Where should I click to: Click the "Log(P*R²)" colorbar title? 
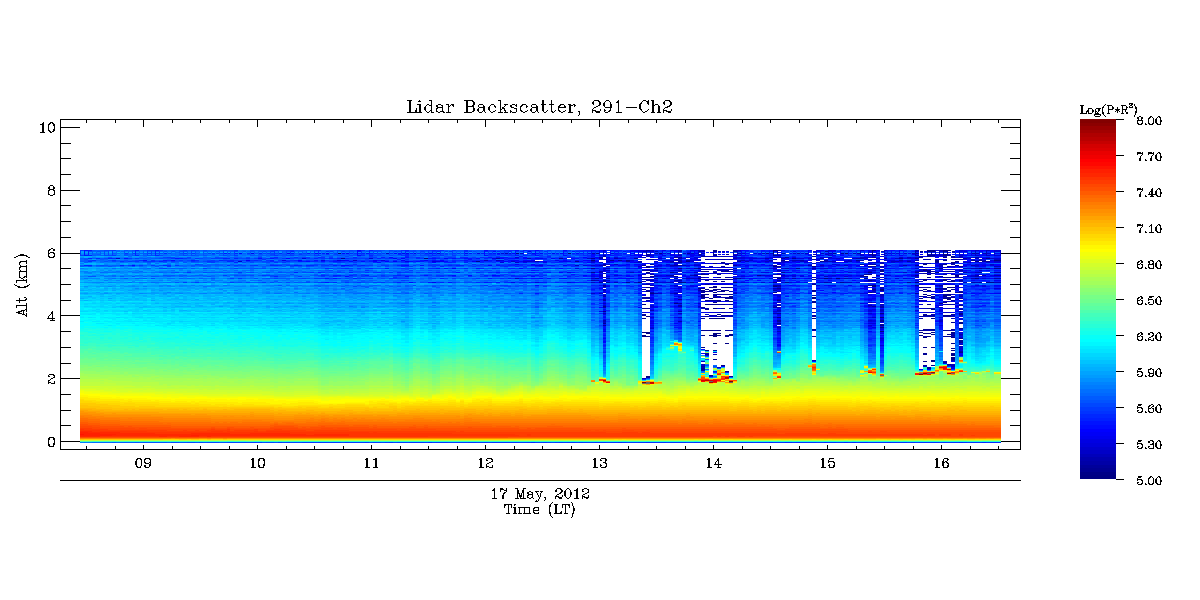(1108, 109)
